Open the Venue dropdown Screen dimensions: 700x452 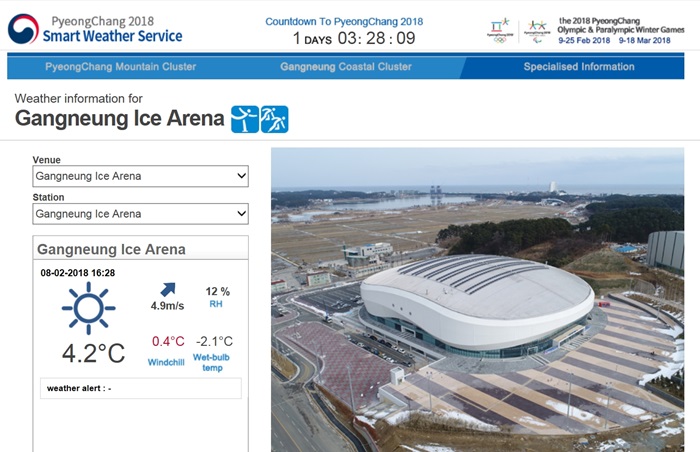[x=140, y=176]
